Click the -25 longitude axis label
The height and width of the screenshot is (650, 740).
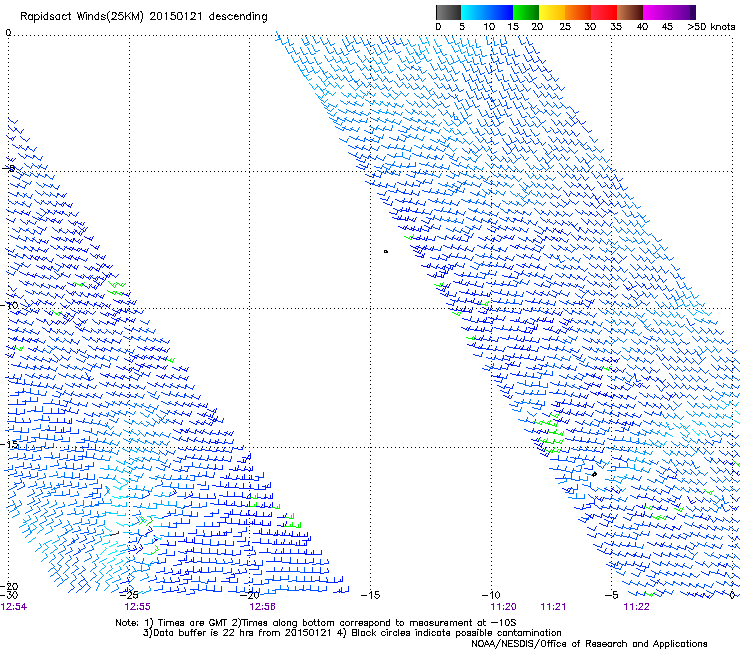coord(129,595)
